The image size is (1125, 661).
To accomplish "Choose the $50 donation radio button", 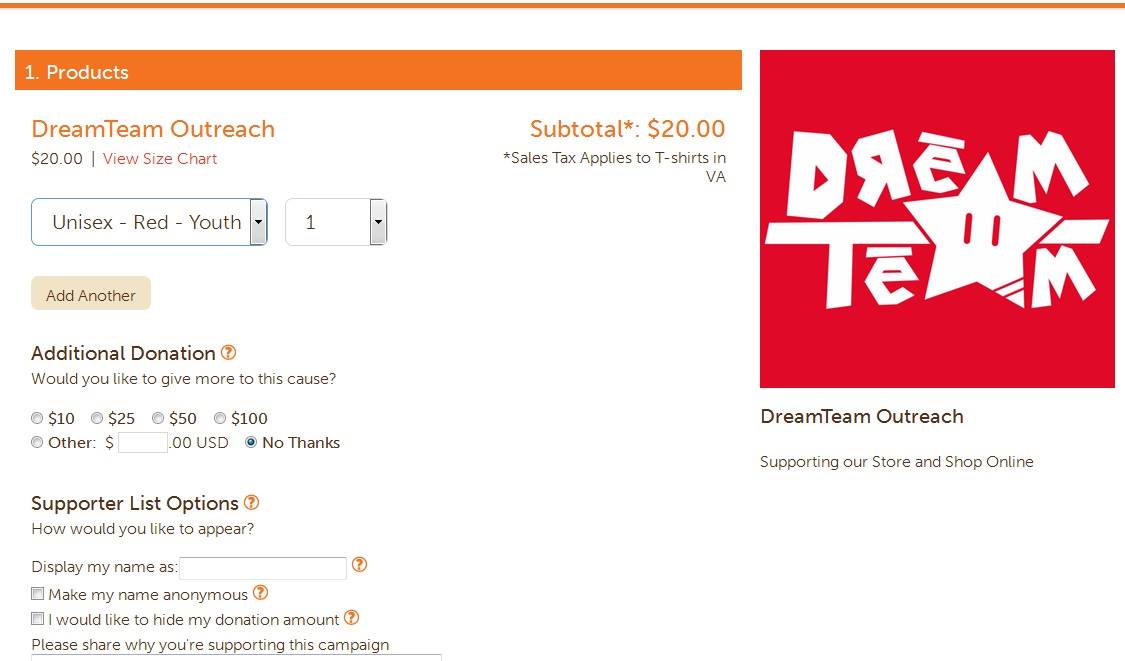I will (x=158, y=418).
